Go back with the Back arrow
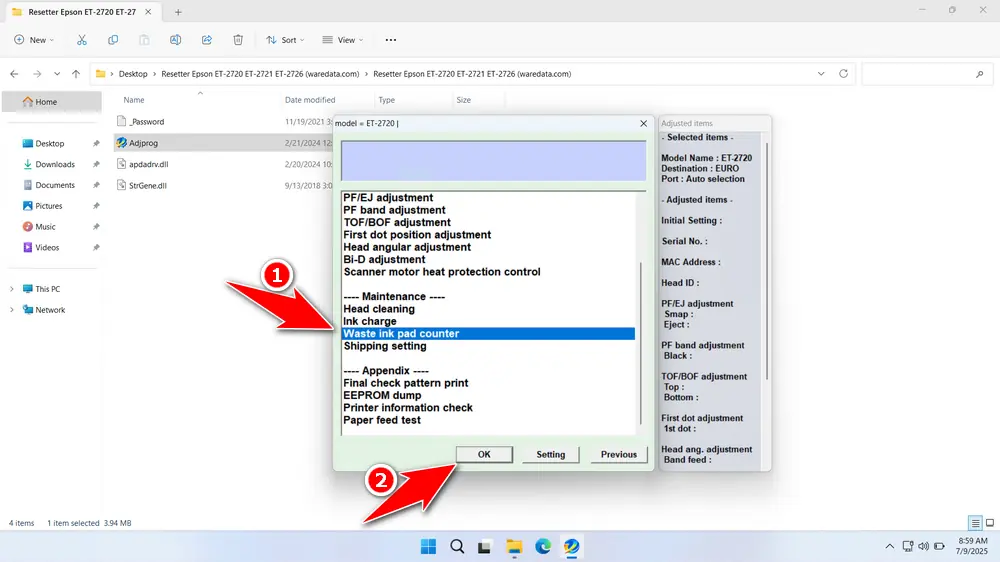Image resolution: width=1000 pixels, height=562 pixels. 14,74
